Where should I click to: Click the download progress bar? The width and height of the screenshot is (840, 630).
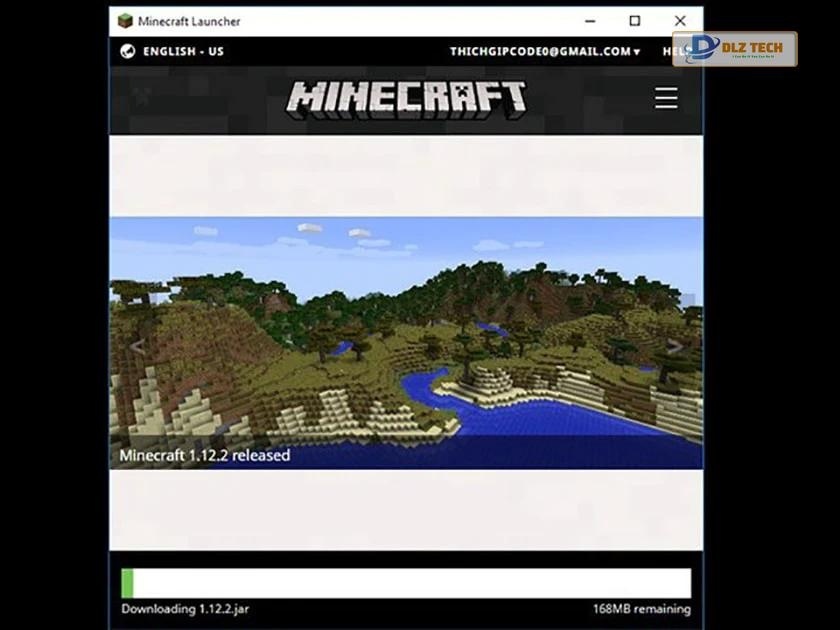point(404,582)
